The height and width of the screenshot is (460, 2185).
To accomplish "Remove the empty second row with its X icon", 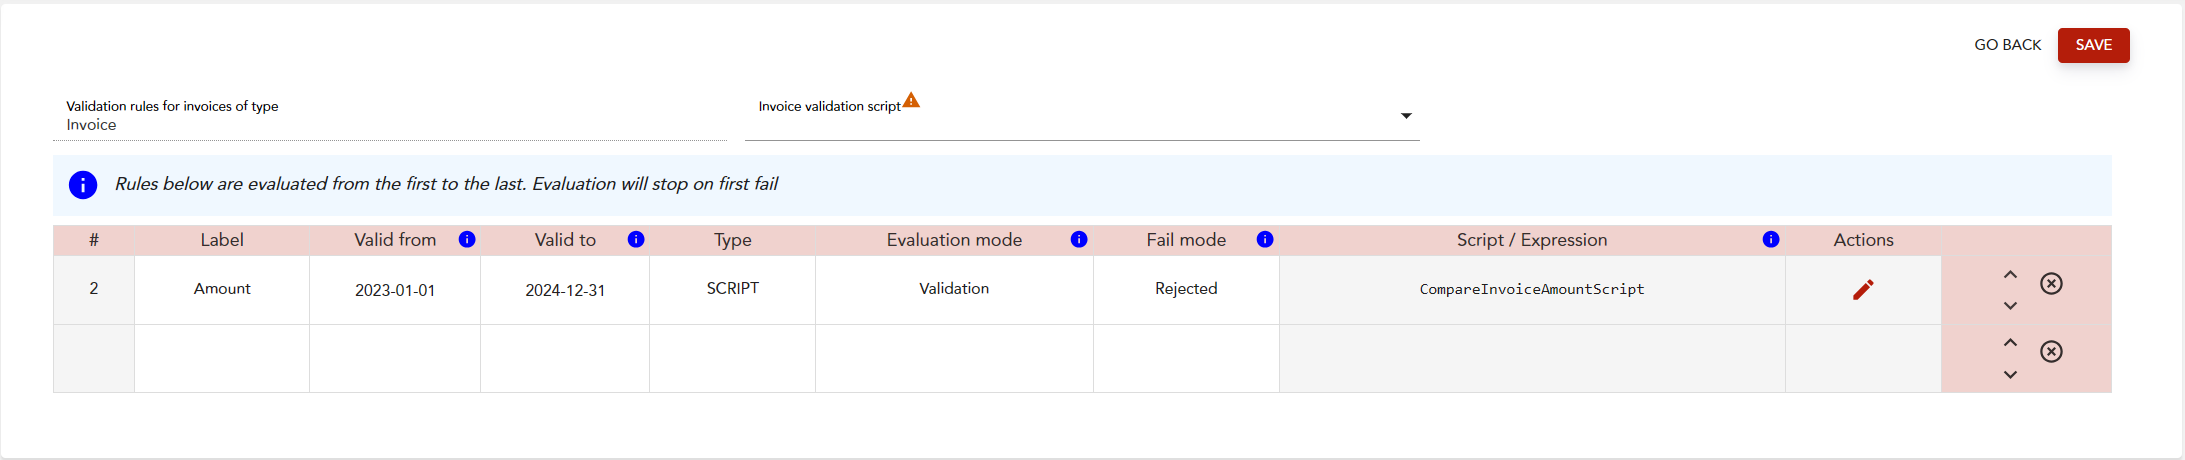I will tap(2051, 352).
